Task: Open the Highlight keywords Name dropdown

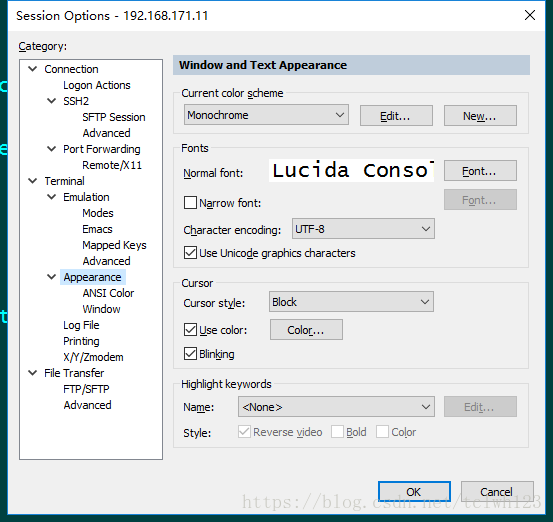Action: click(x=336, y=407)
